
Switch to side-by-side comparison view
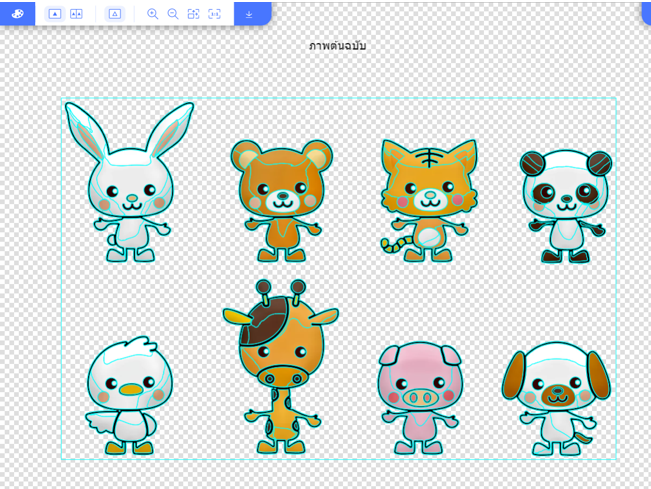76,14
